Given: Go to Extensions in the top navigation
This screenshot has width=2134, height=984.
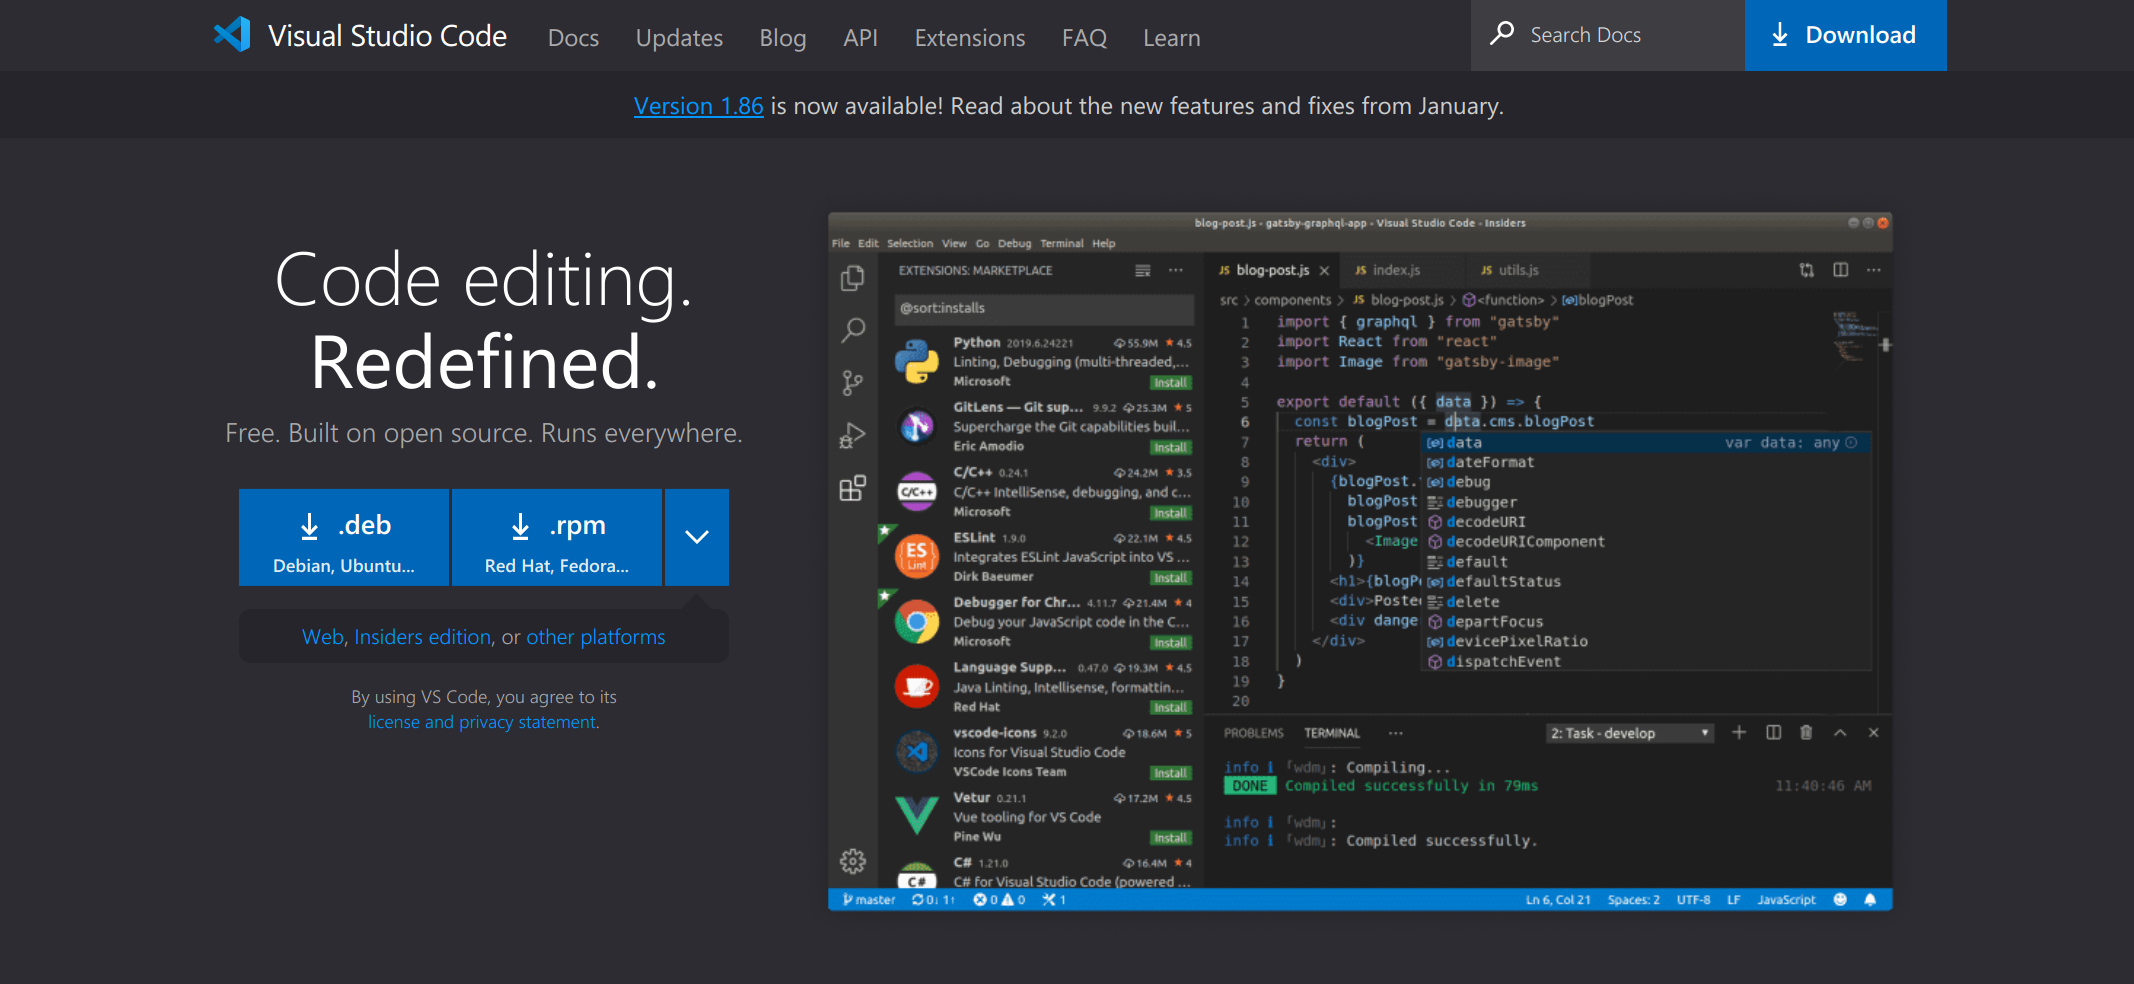Looking at the screenshot, I should [969, 38].
